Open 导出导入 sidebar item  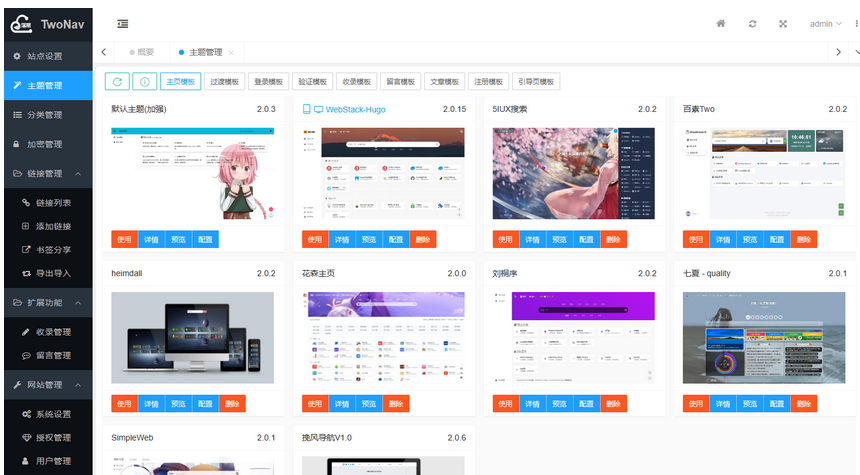[48, 274]
